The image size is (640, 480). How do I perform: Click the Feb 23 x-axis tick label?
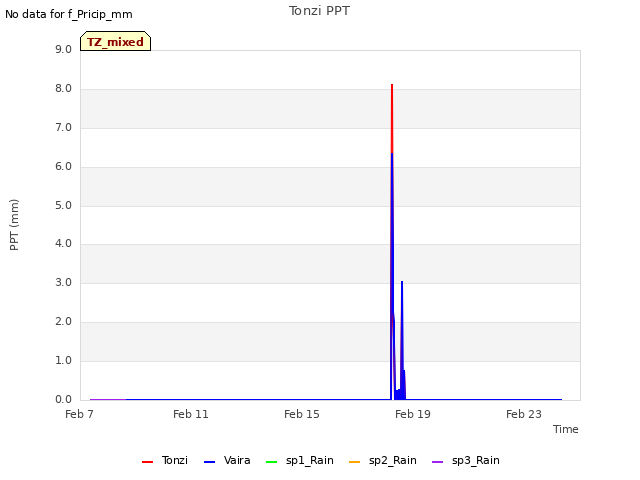pyautogui.click(x=524, y=414)
